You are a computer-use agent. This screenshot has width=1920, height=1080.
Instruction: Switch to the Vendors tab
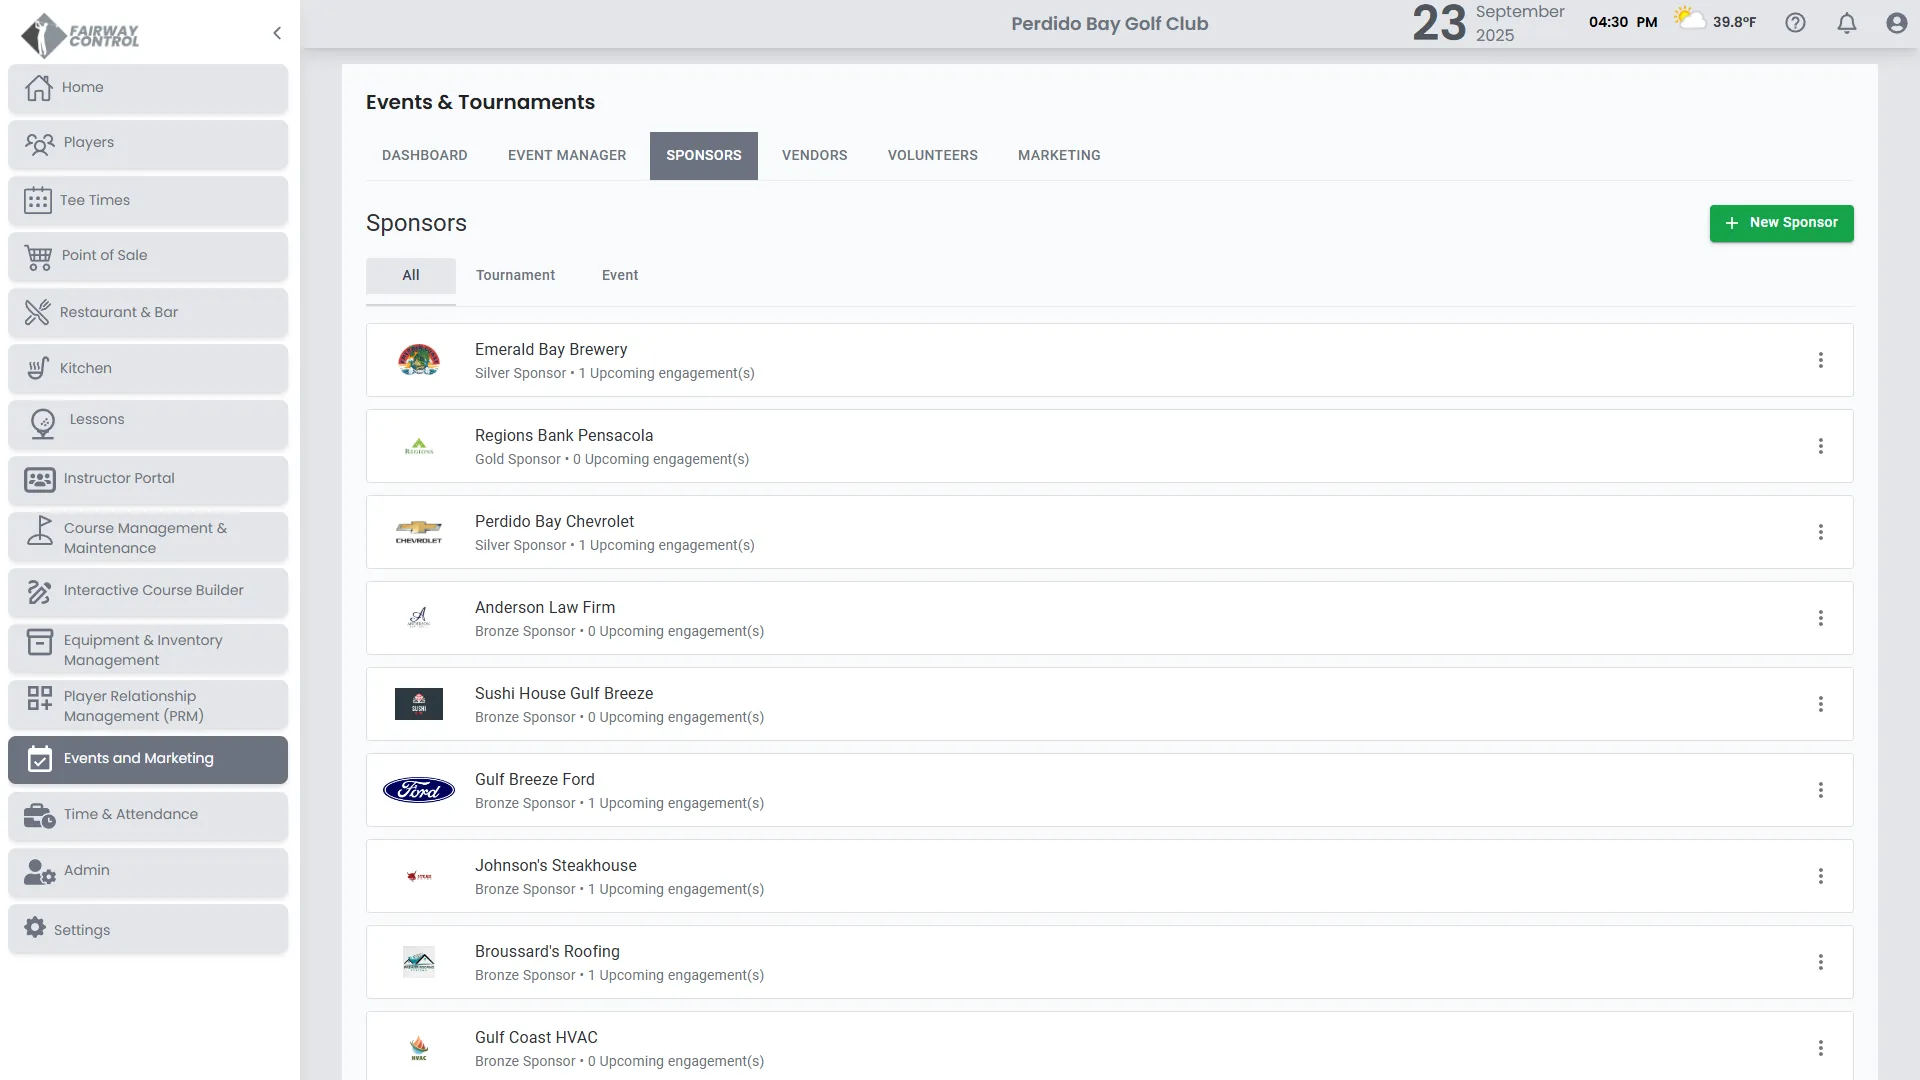[814, 155]
